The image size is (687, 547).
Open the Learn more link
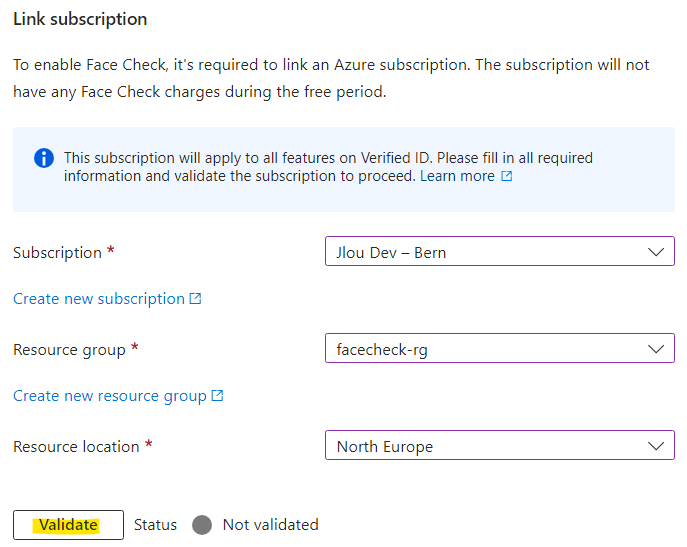click(x=457, y=176)
